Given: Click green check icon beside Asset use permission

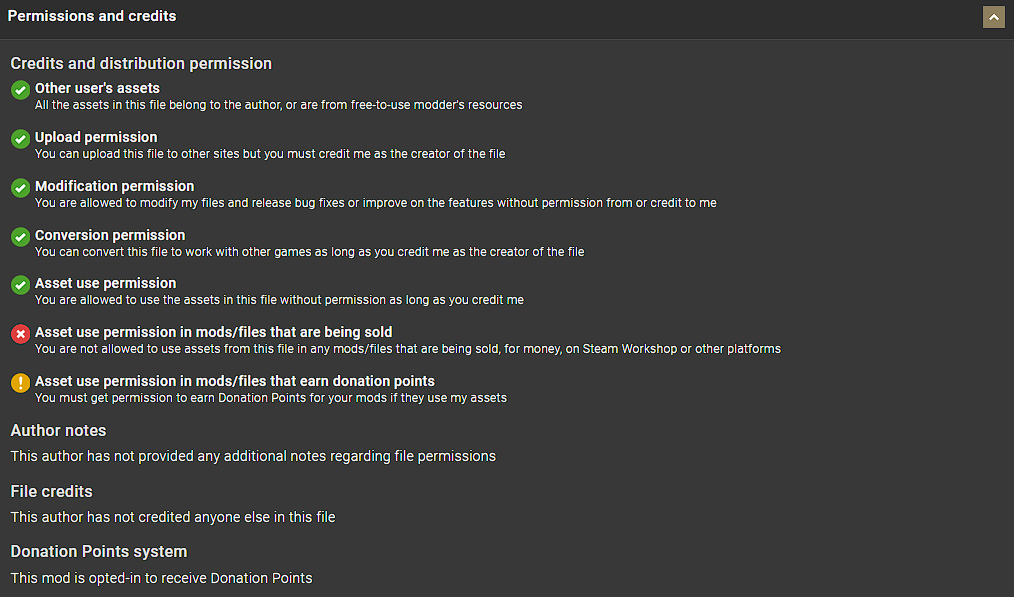Looking at the screenshot, I should (x=20, y=285).
